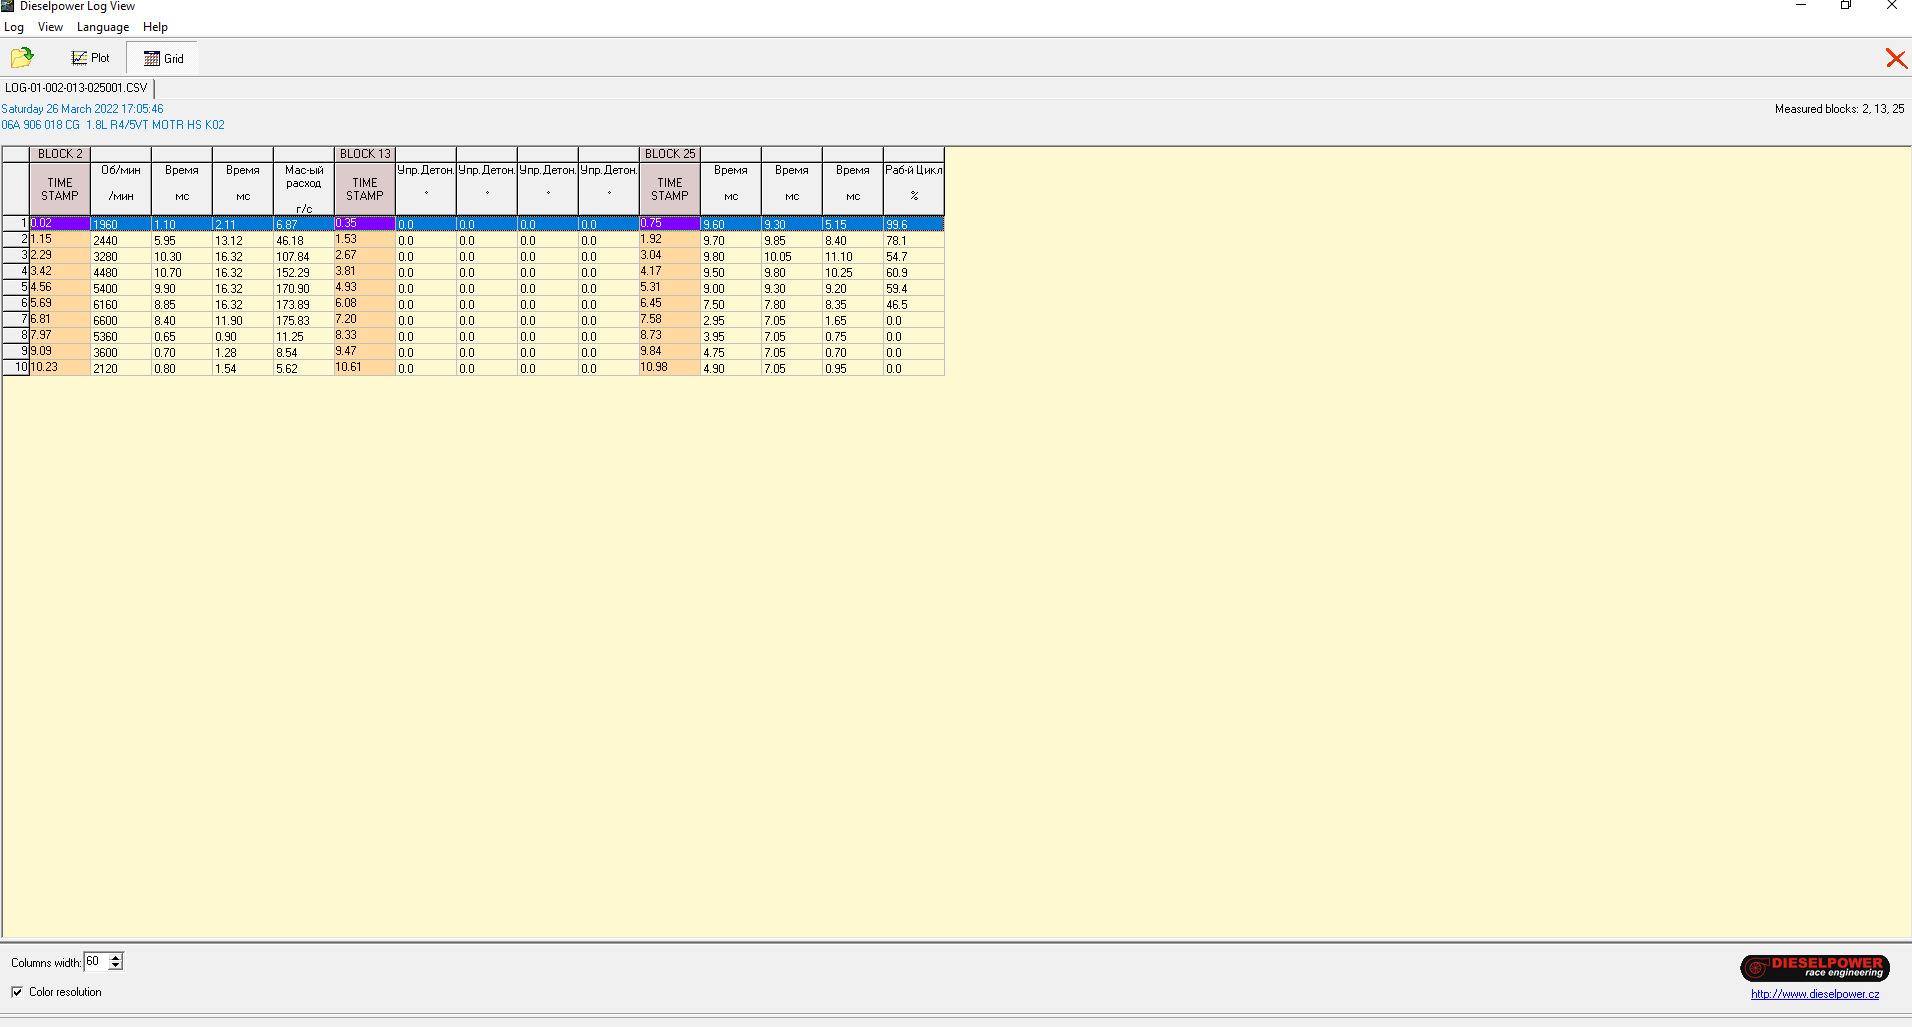1912x1027 pixels.
Task: Click time stamp cell 10.98
Action: point(670,367)
